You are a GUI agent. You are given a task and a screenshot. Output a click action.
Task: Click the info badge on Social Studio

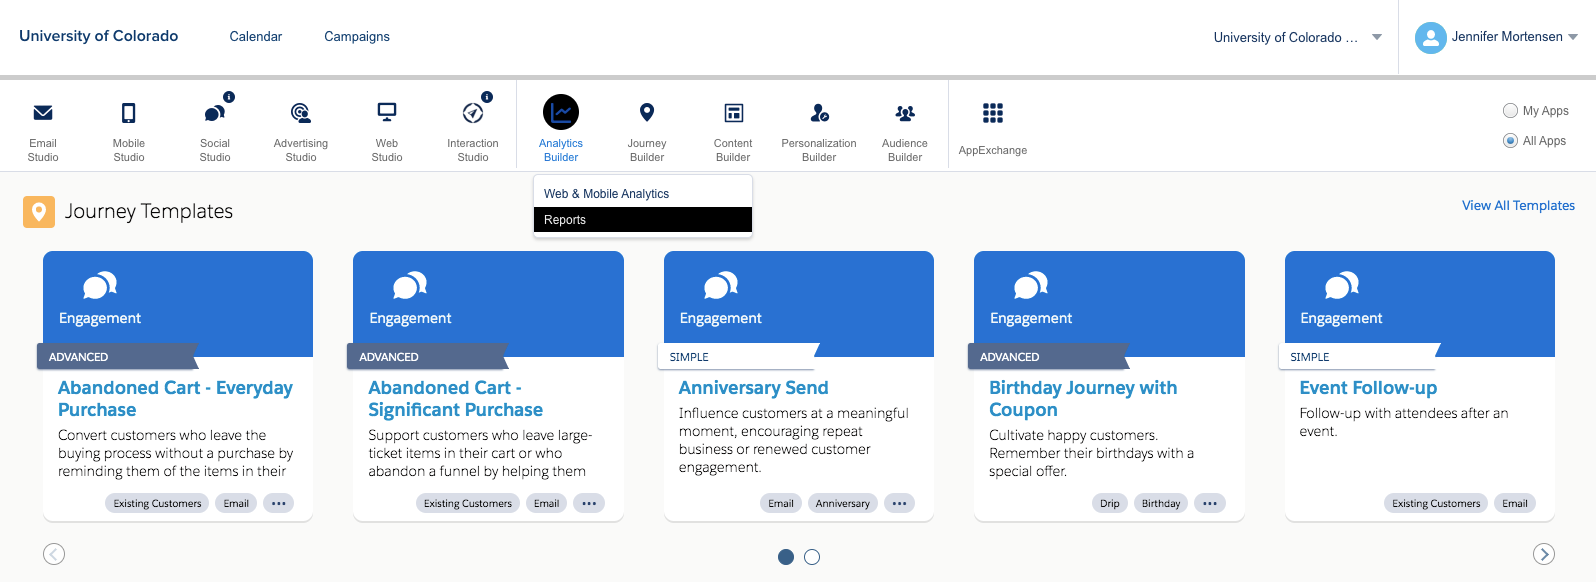click(229, 97)
